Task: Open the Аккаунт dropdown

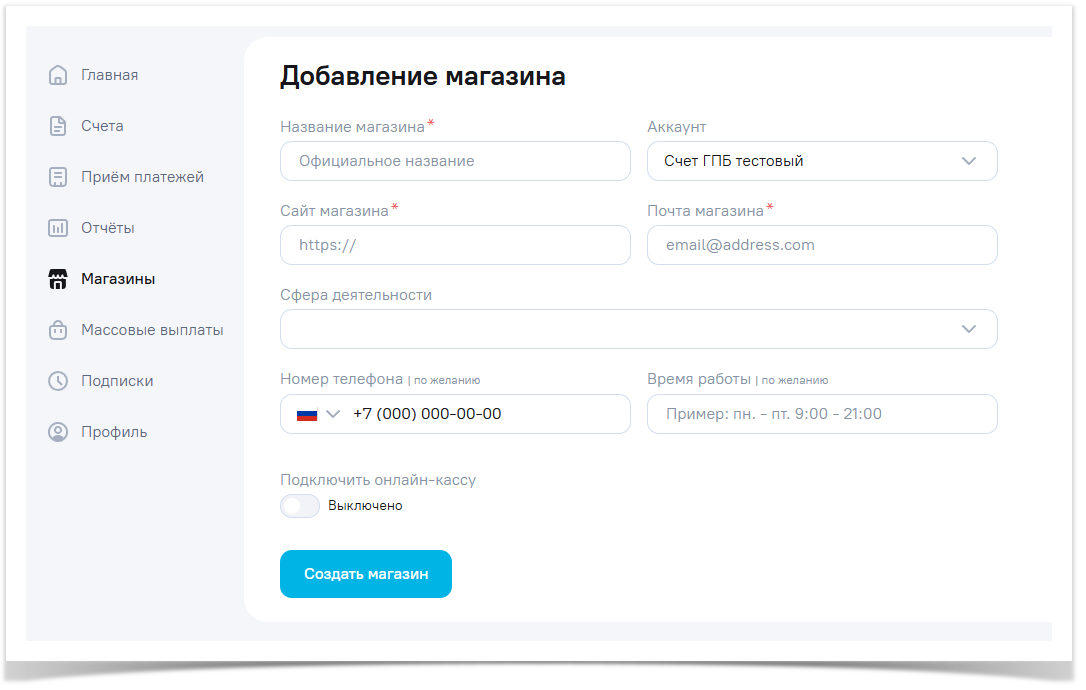Action: (x=821, y=161)
